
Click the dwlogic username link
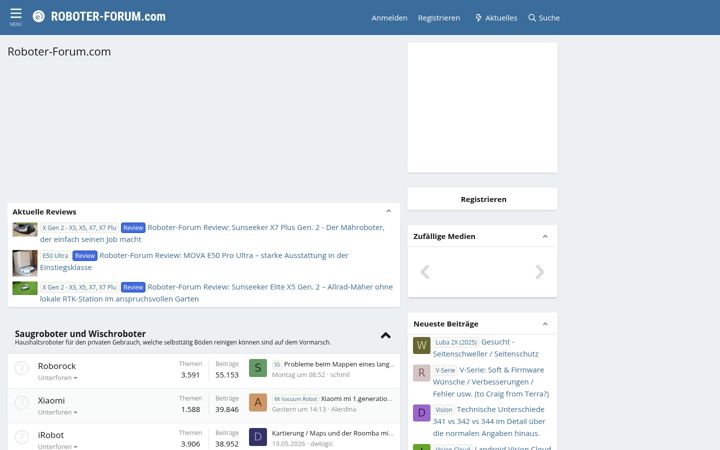pyautogui.click(x=321, y=444)
